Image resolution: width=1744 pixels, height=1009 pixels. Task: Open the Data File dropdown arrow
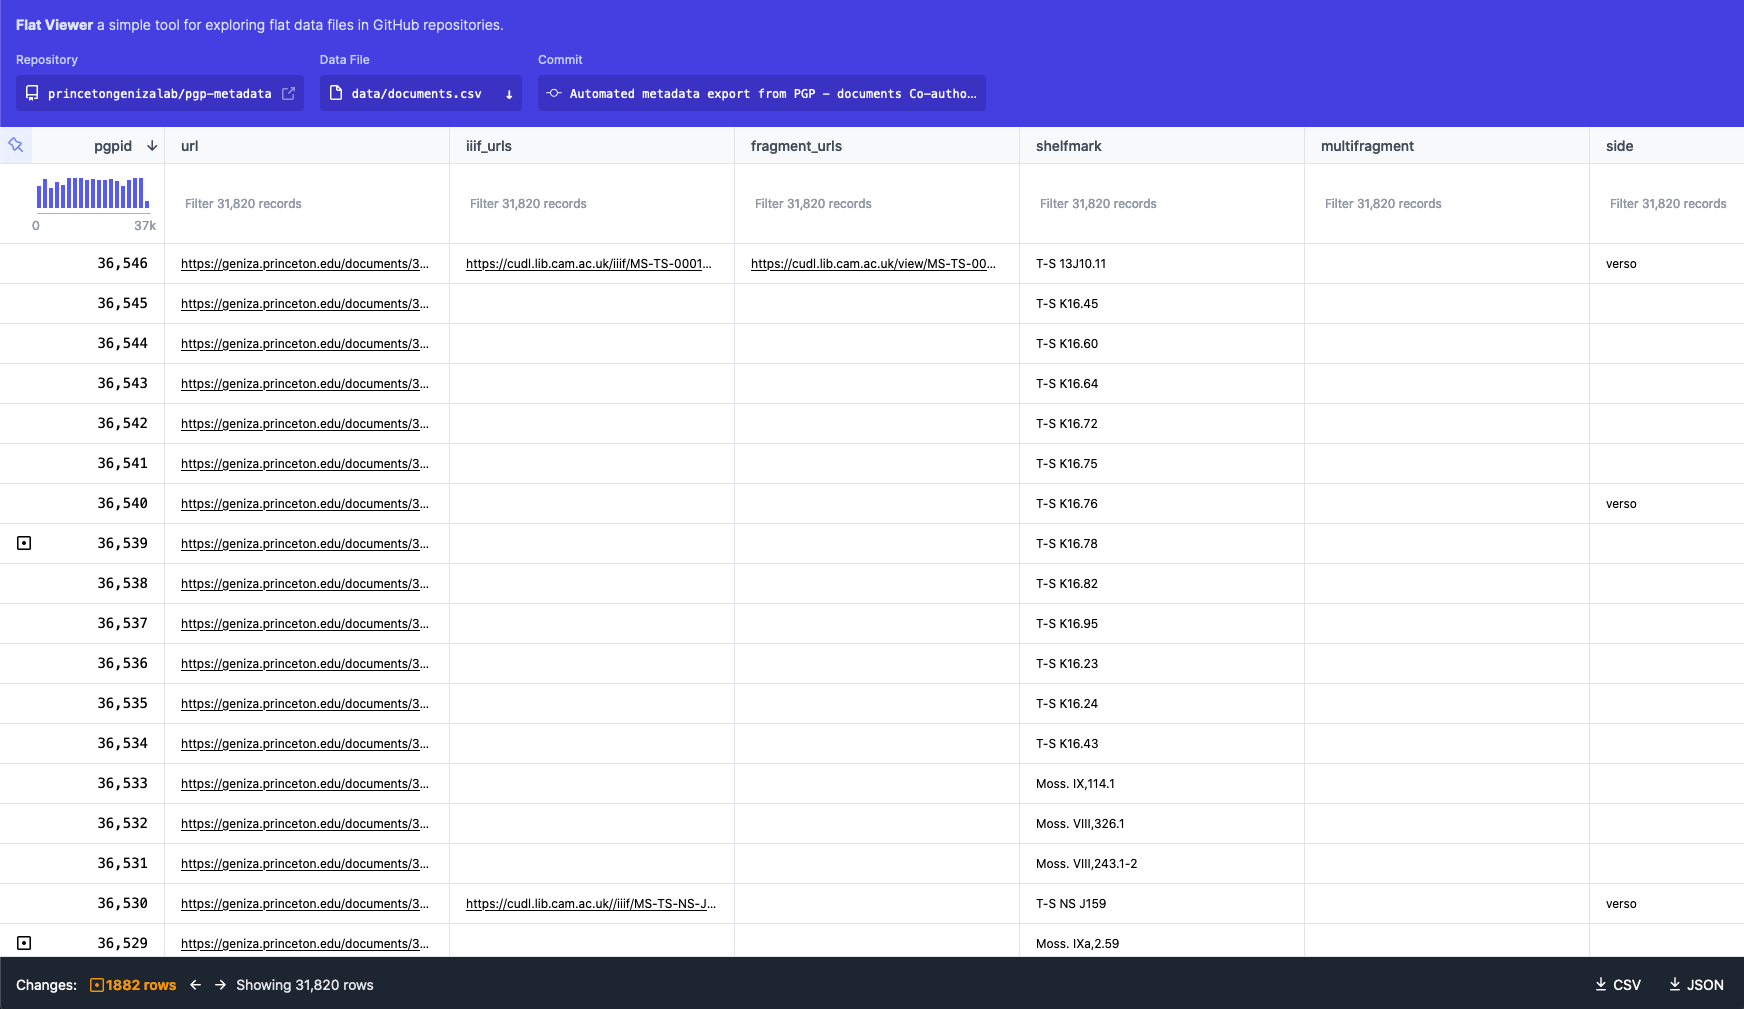[x=509, y=94]
